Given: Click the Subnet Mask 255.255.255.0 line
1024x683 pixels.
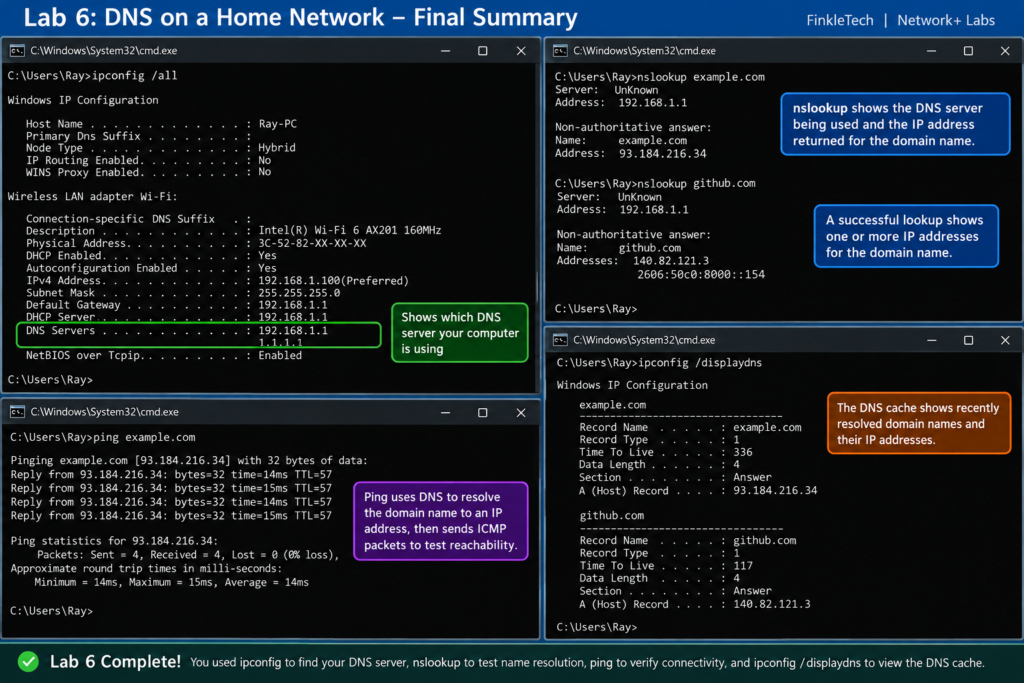Looking at the screenshot, I should pyautogui.click(x=183, y=293).
